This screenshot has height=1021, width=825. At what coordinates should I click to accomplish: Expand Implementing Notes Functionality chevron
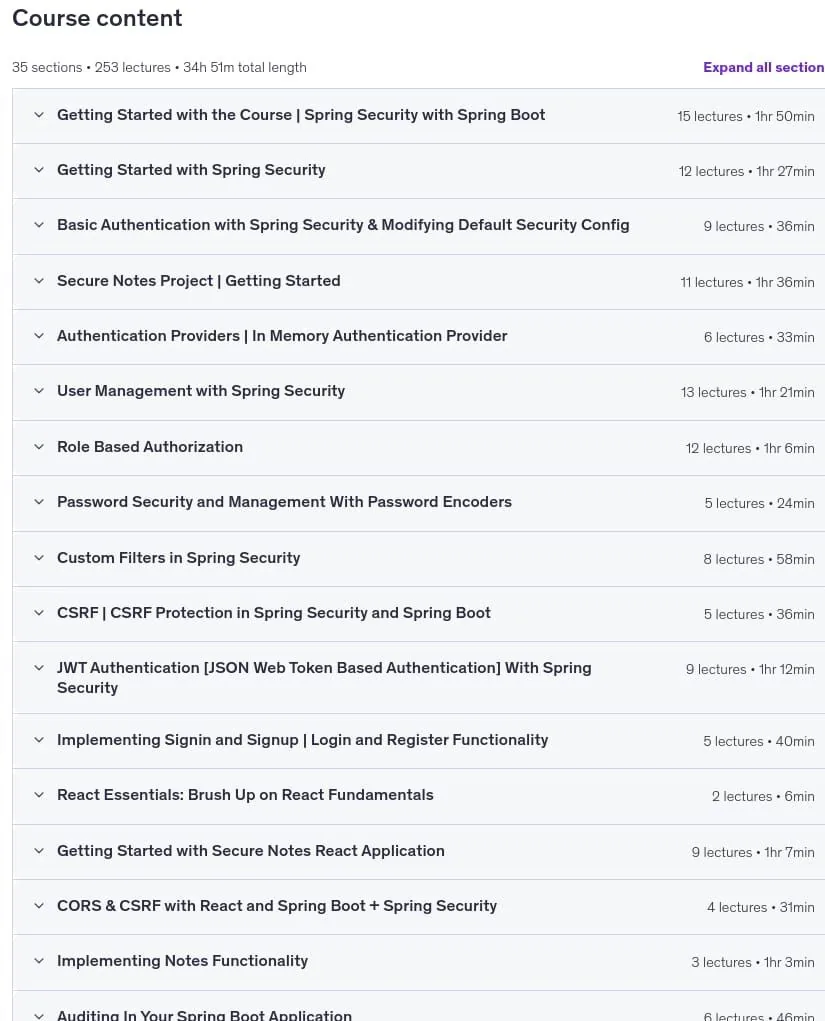[39, 961]
